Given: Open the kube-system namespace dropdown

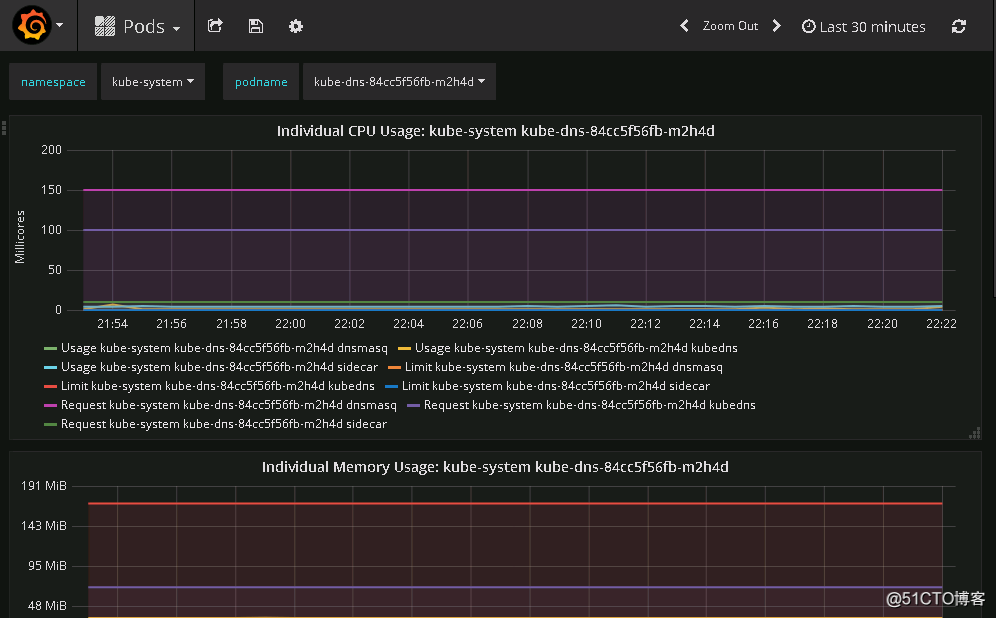Looking at the screenshot, I should point(153,81).
